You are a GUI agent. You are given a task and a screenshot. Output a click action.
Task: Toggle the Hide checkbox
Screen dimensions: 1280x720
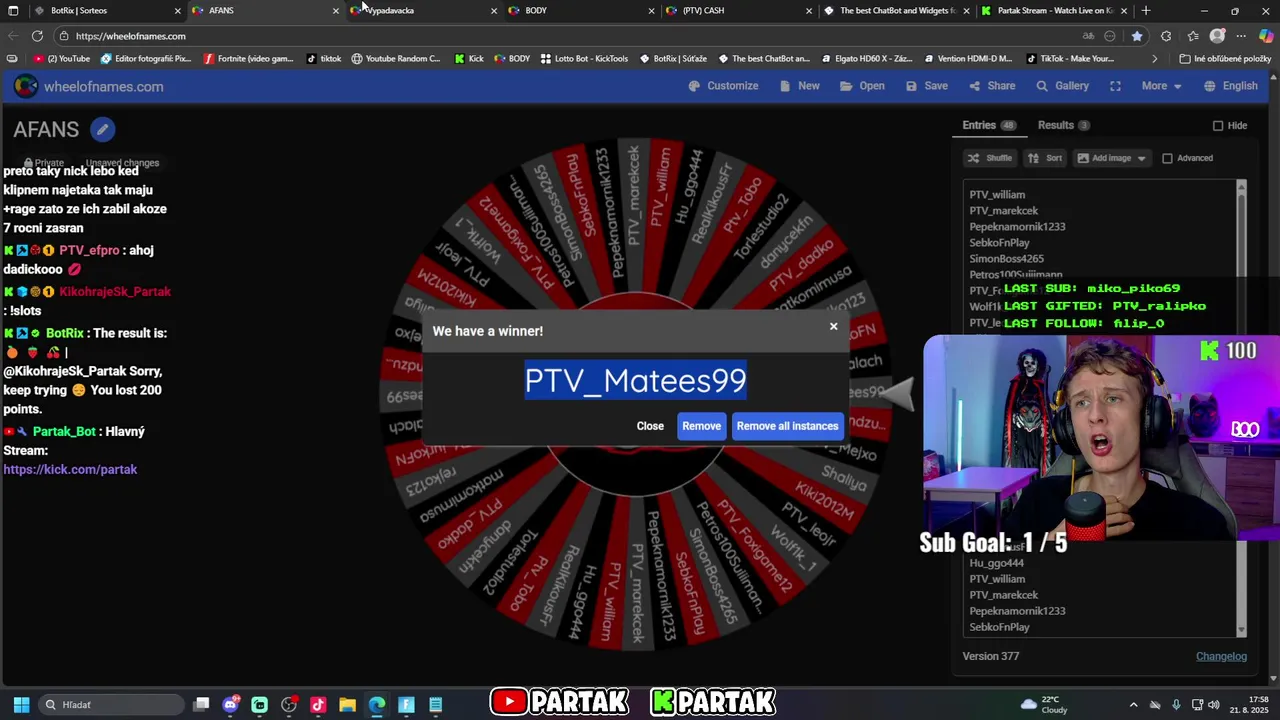pos(1218,126)
